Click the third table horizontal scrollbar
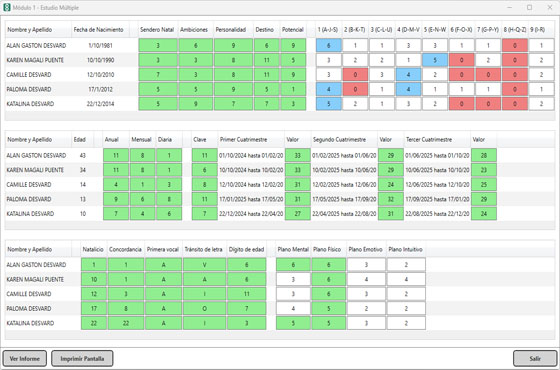Viewport: 560px width, 370px height. point(280,335)
